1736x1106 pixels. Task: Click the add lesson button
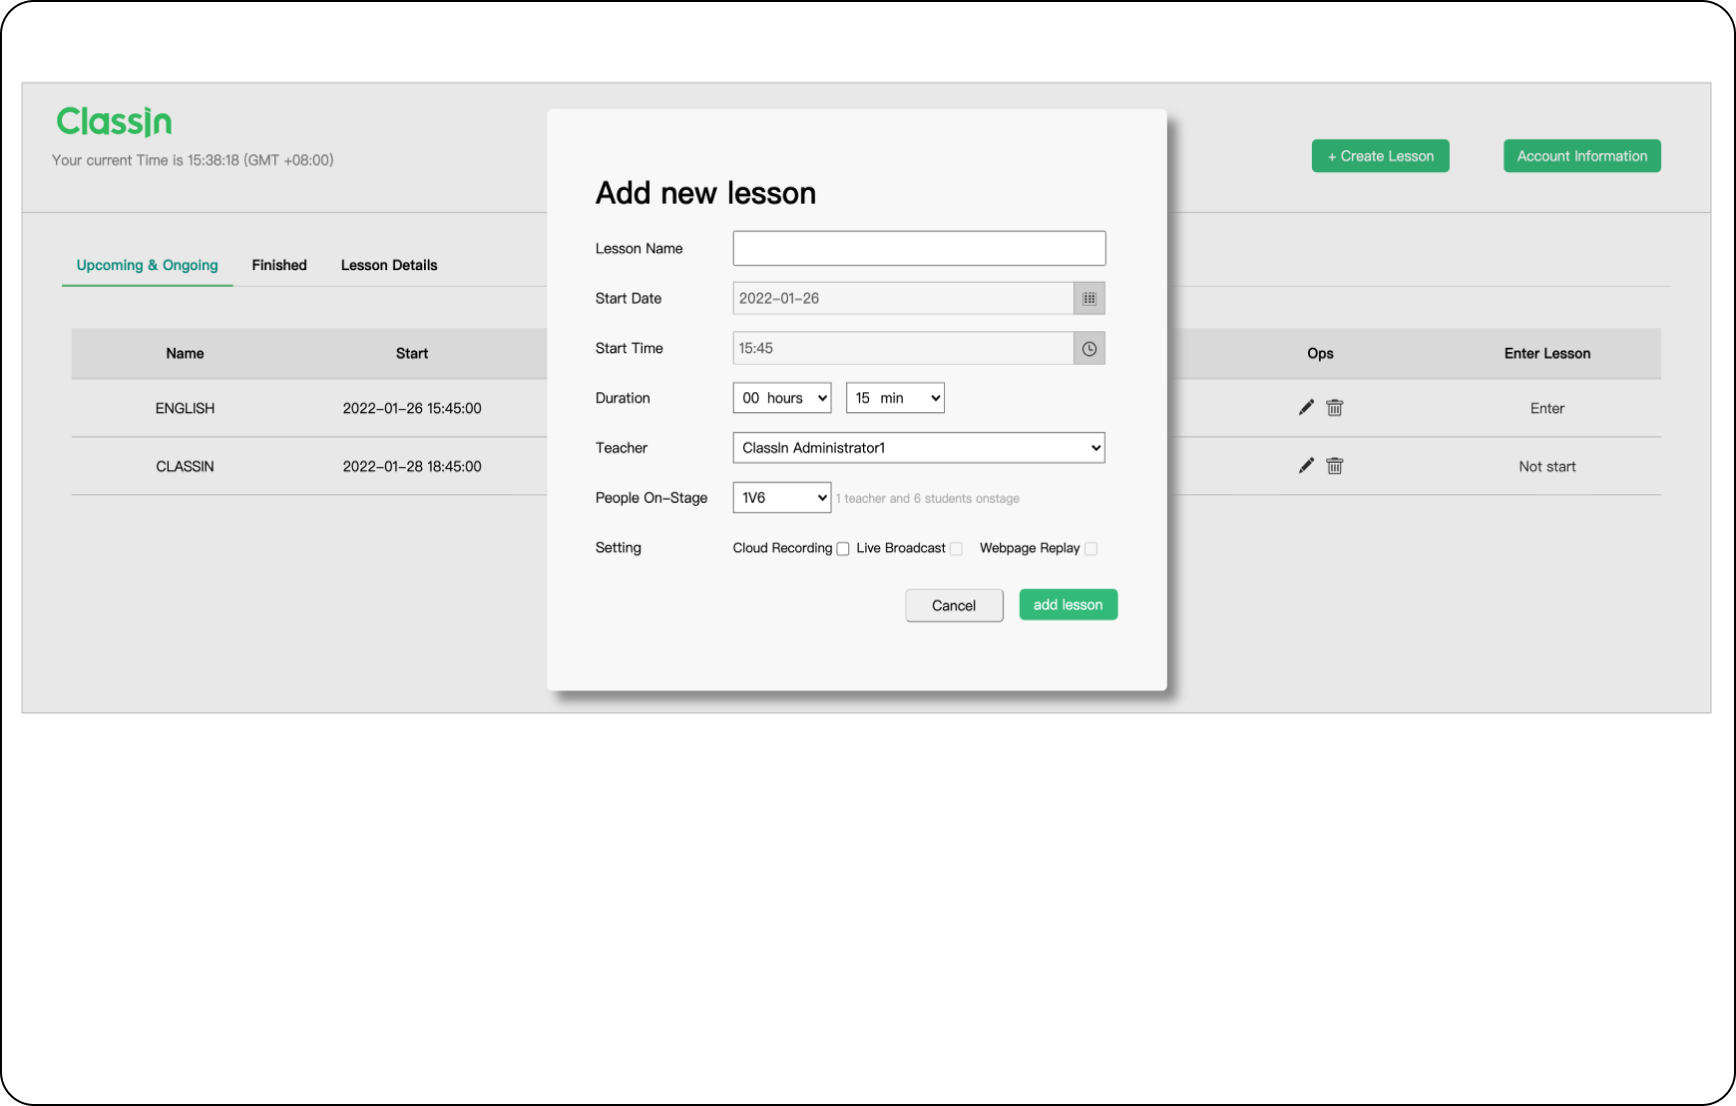tap(1068, 605)
